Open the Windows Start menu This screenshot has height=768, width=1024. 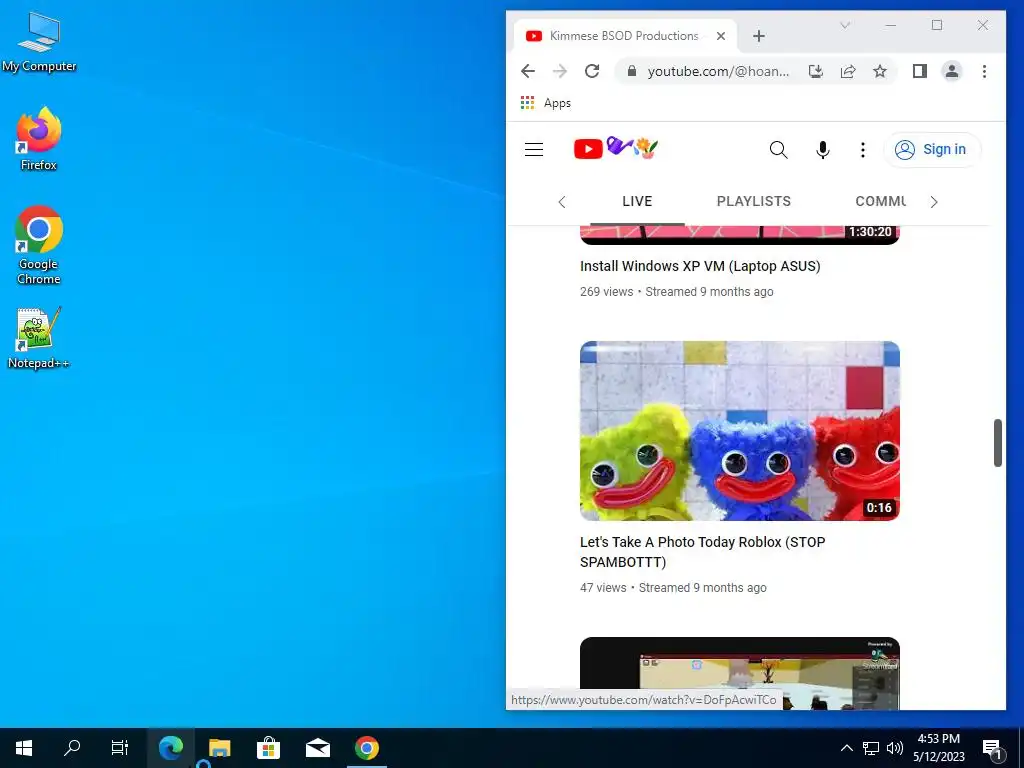pyautogui.click(x=24, y=748)
